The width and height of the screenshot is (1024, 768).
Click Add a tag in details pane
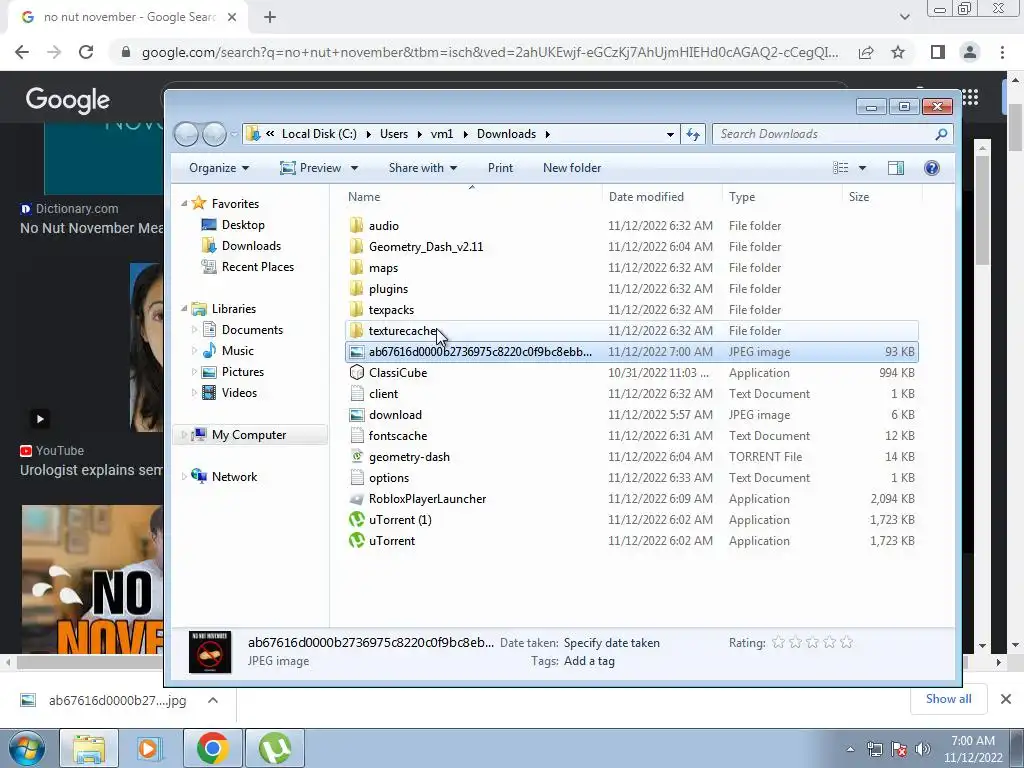click(x=588, y=661)
